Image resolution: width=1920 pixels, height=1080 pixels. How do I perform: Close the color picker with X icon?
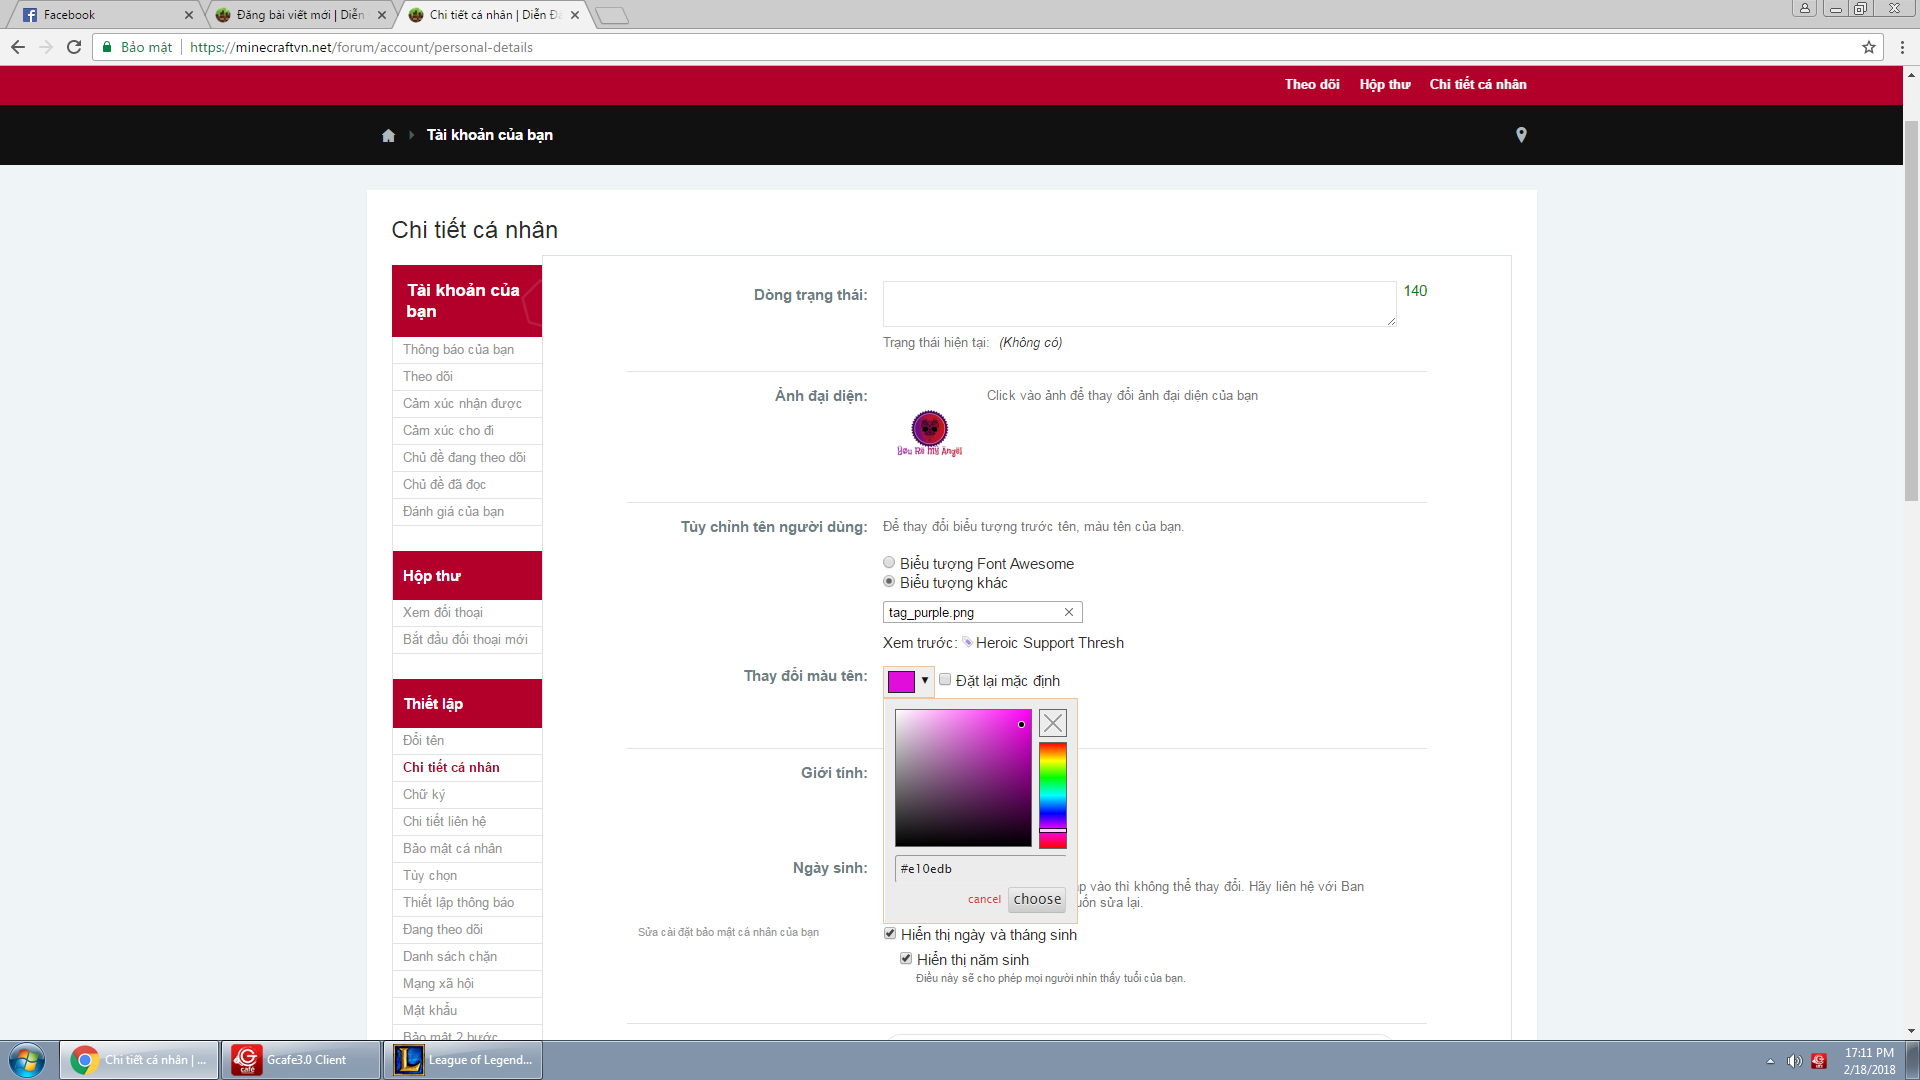click(1052, 723)
